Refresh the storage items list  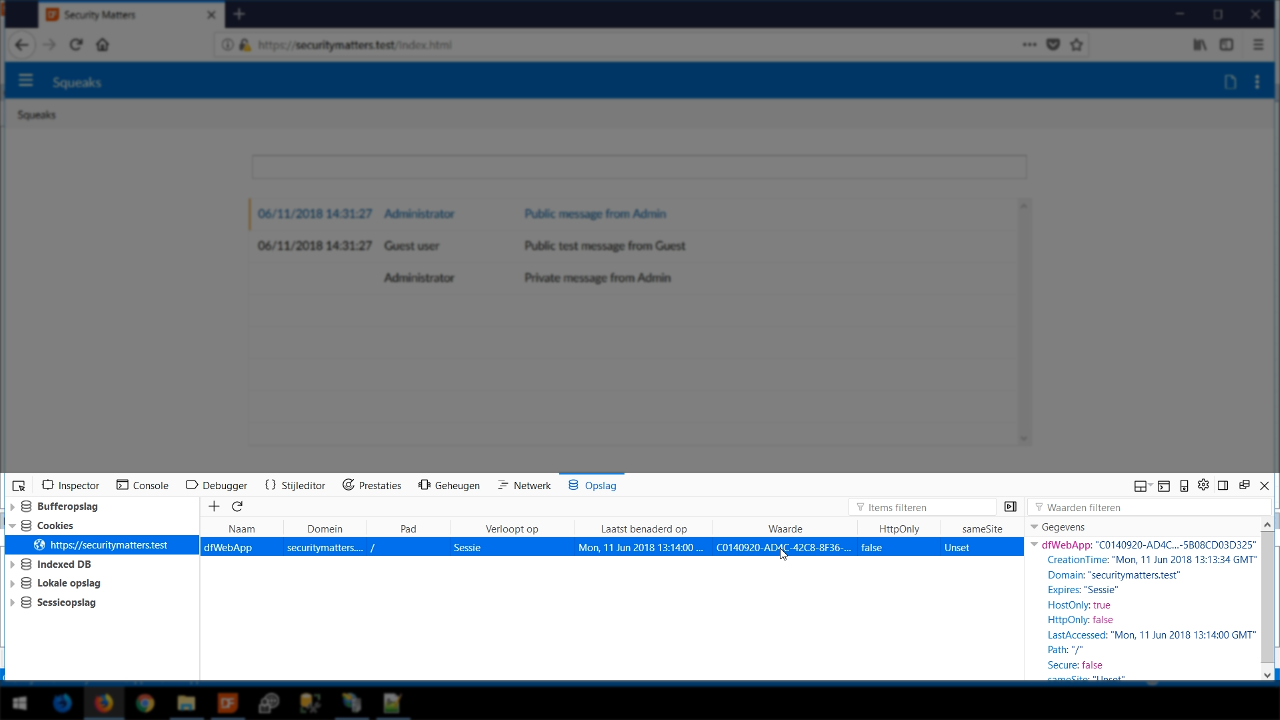click(237, 507)
